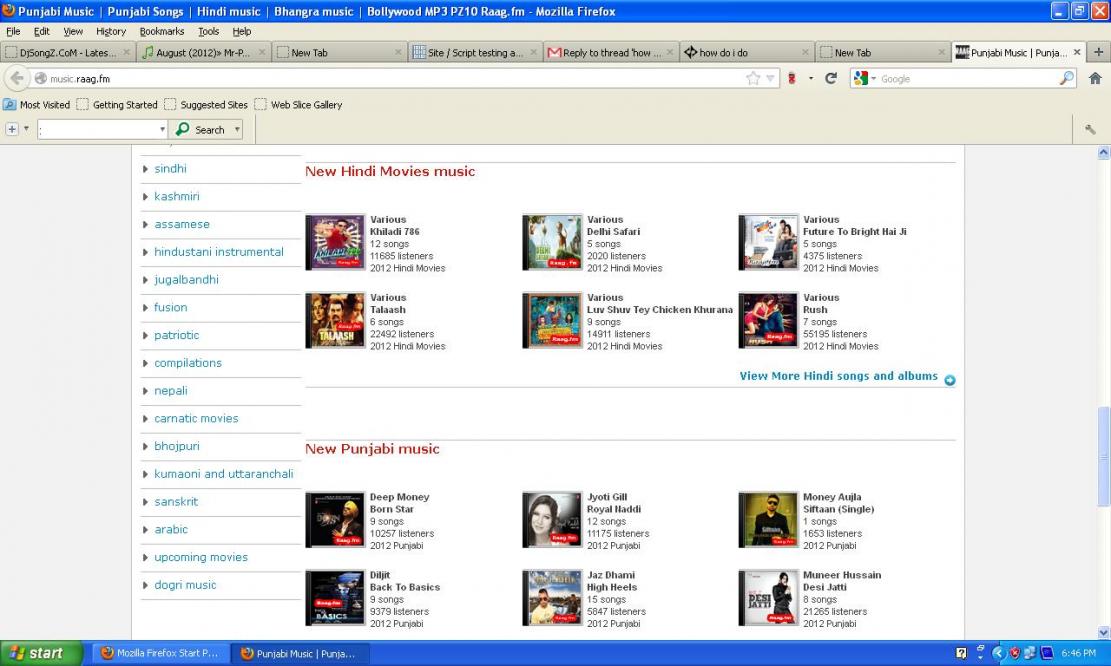This screenshot has width=1111, height=666.
Task: Click the blue arrow beside View More Hindi songs
Action: [x=949, y=380]
